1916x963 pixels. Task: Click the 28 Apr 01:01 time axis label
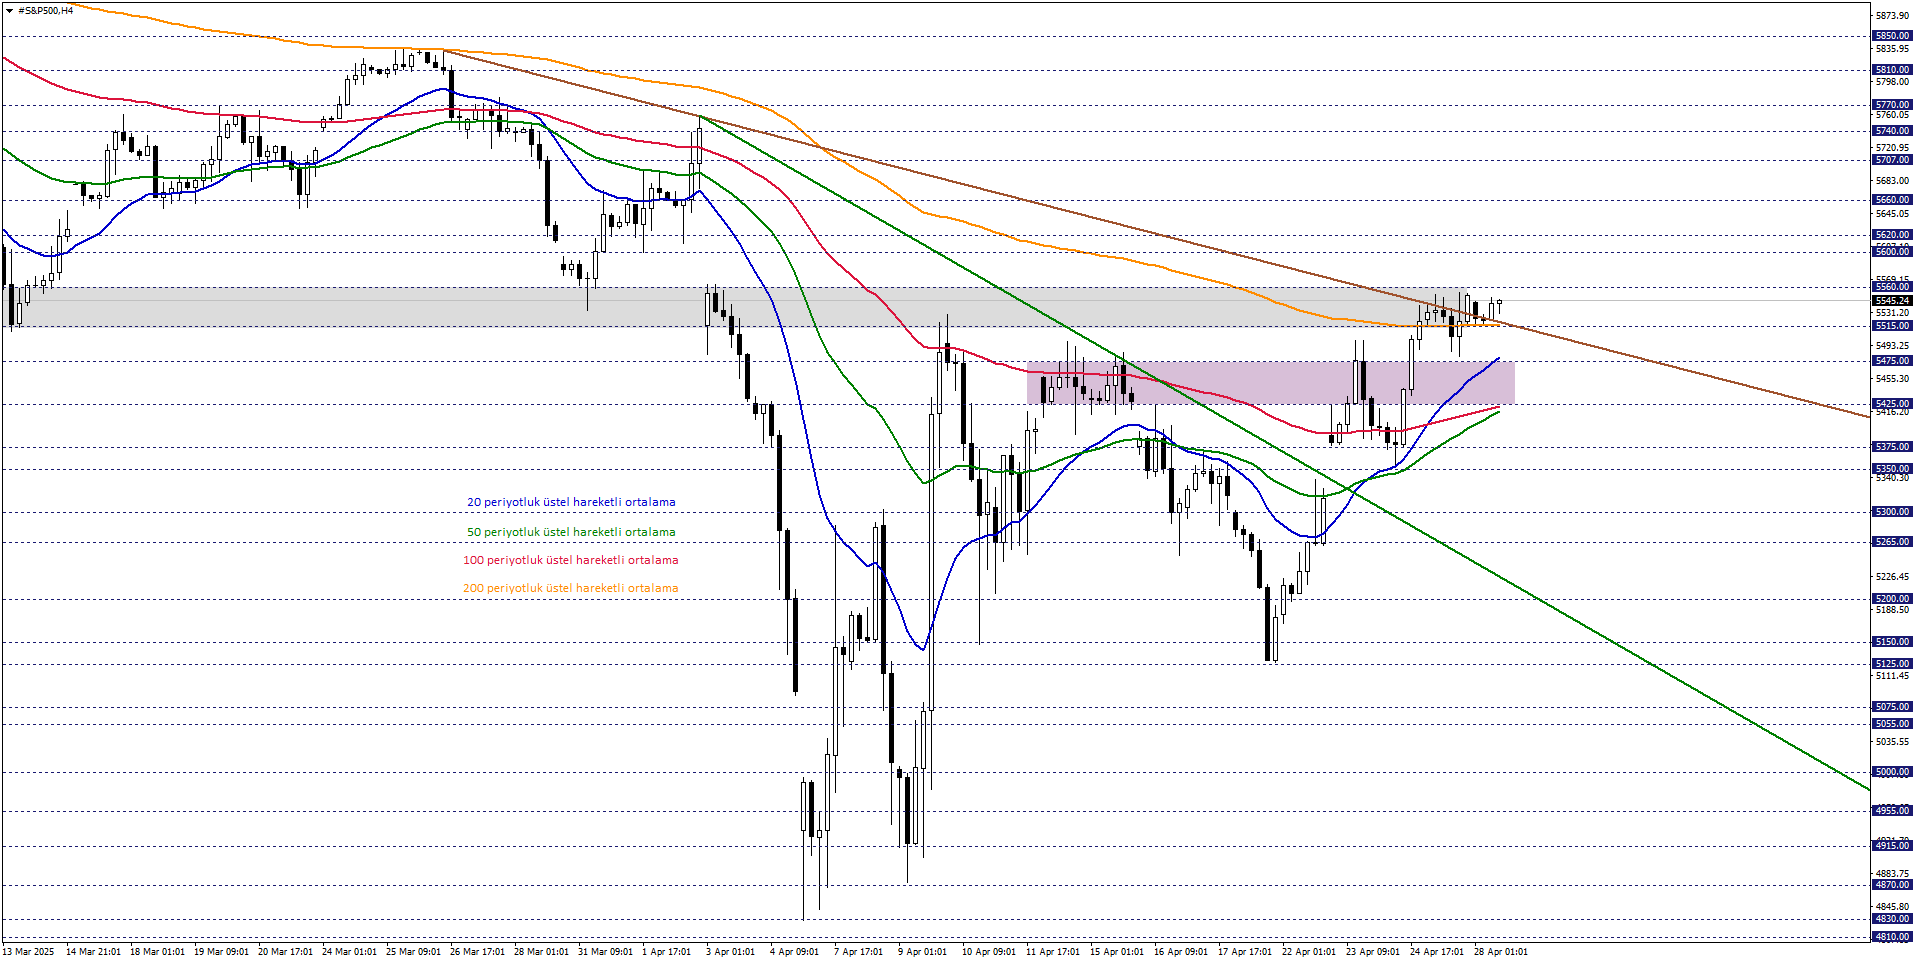pos(1501,952)
